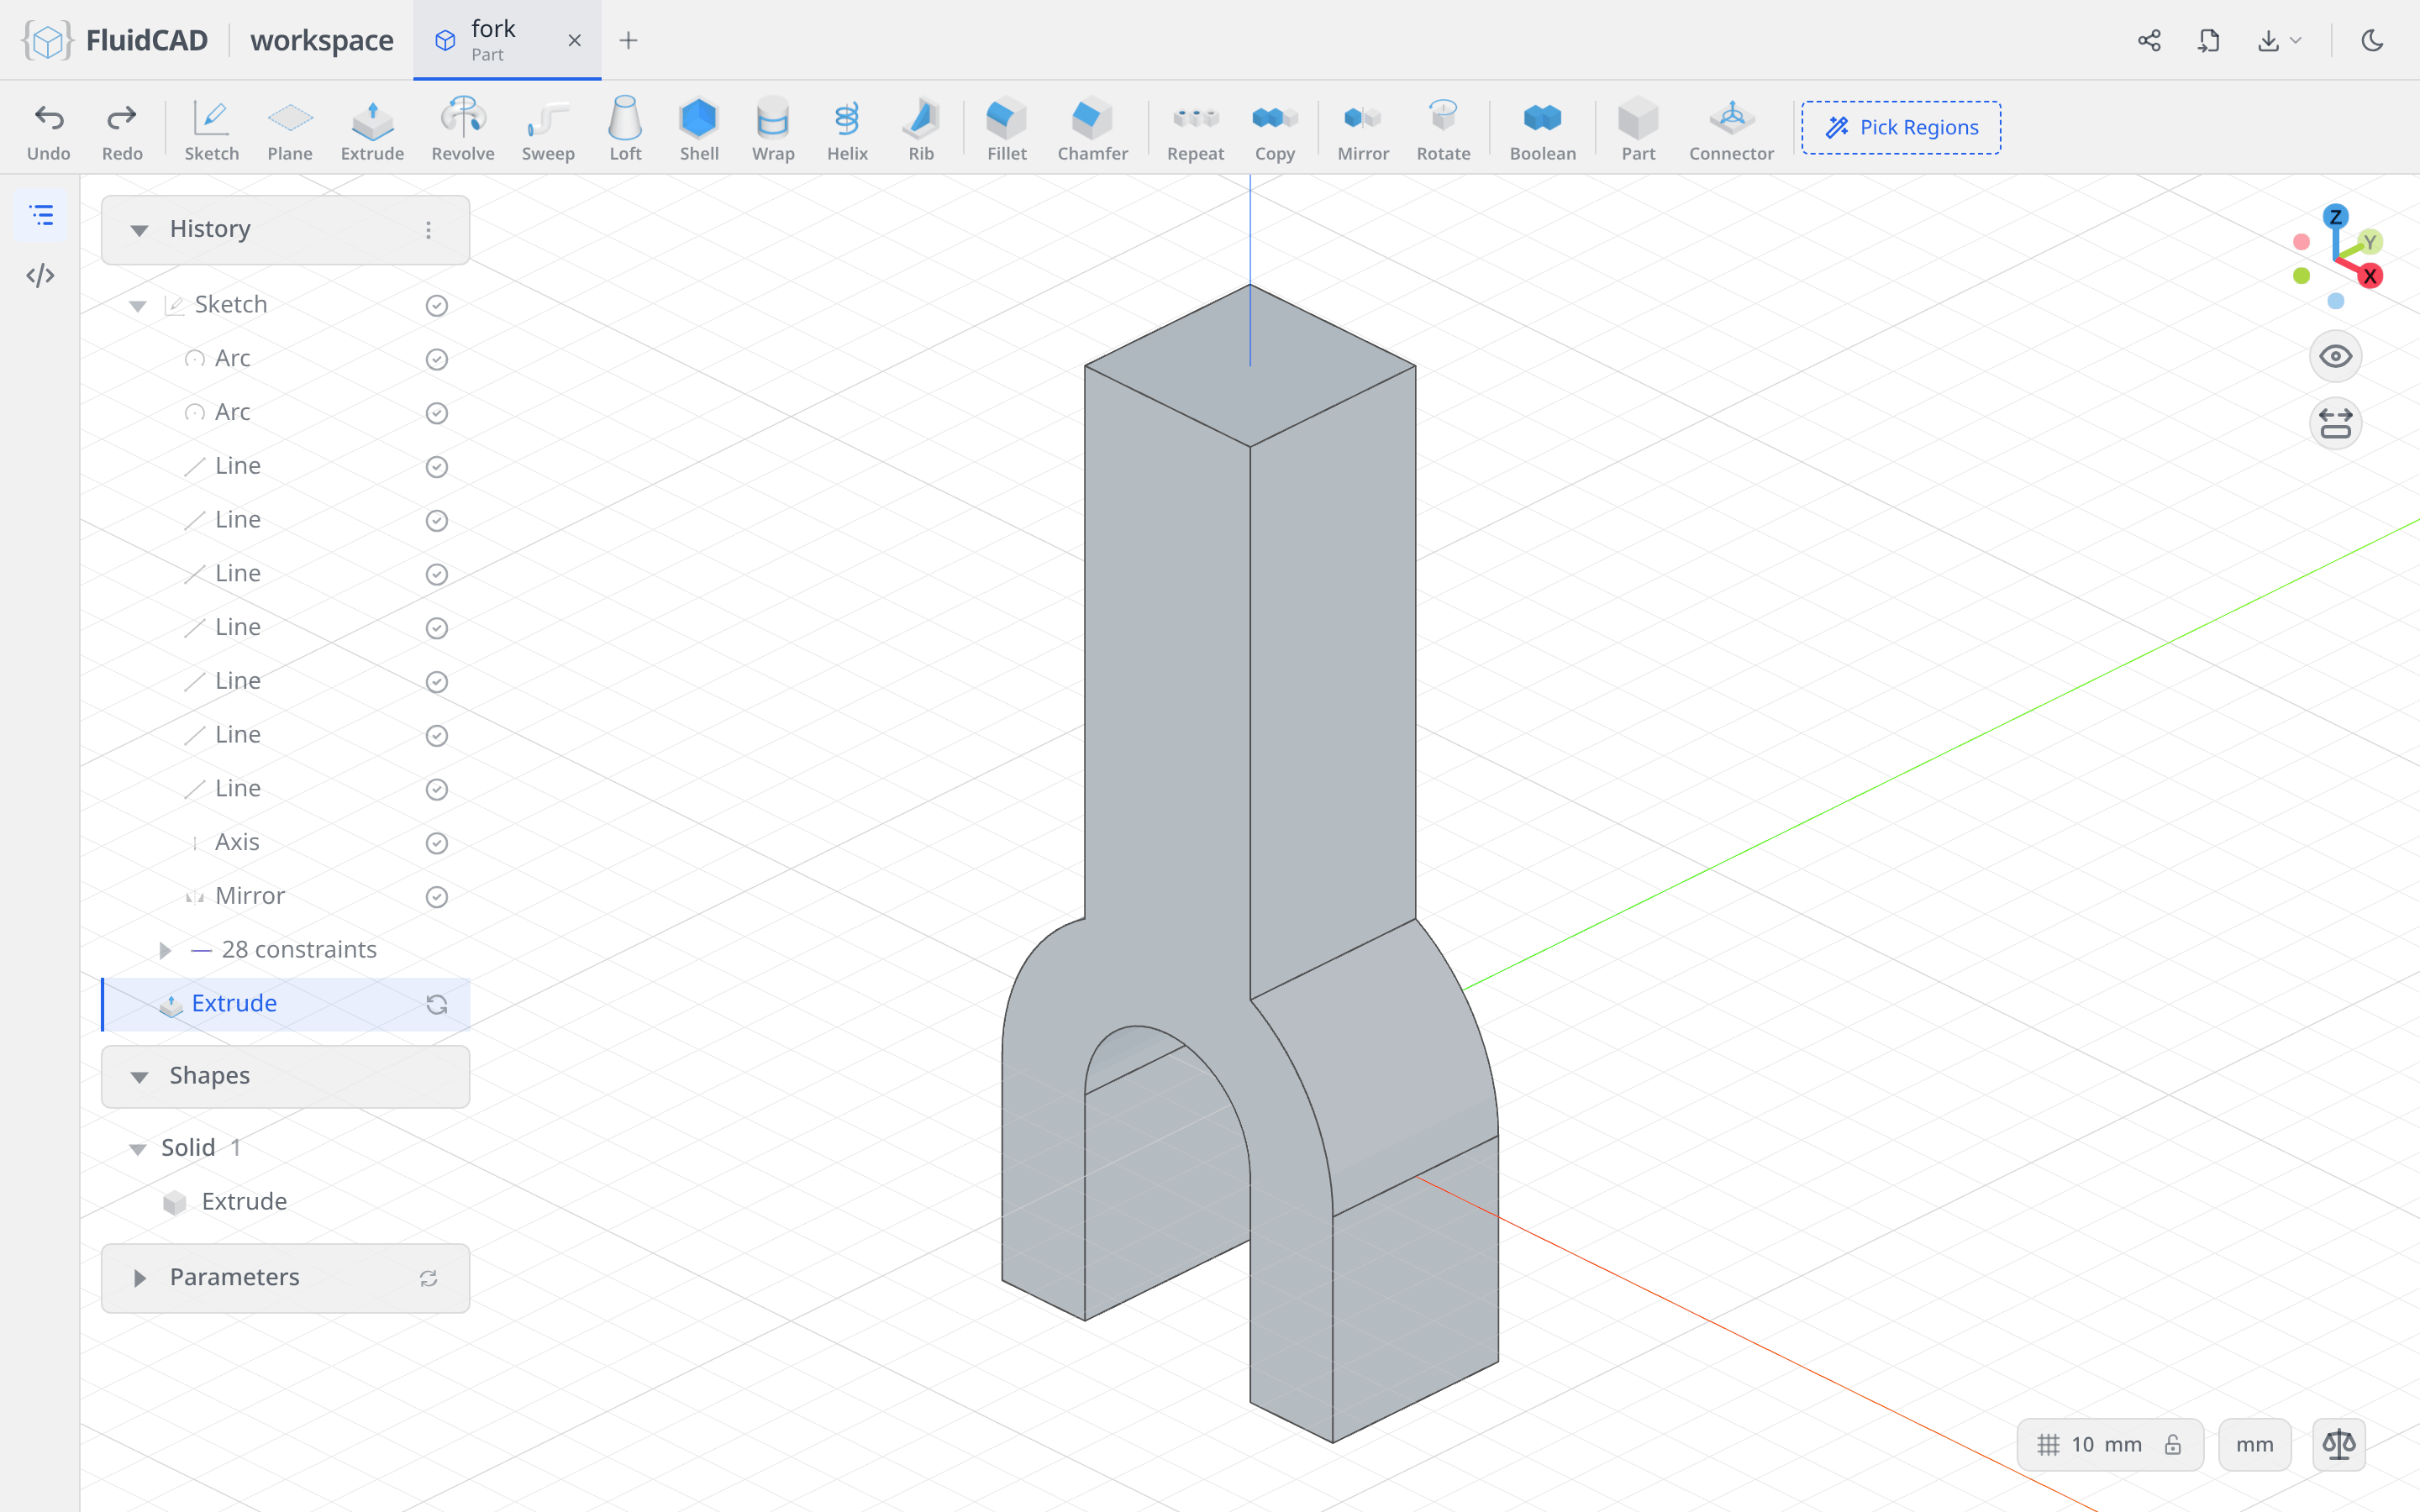Click the Mirror tool in toolbar
This screenshot has width=2420, height=1512.
[x=1363, y=129]
